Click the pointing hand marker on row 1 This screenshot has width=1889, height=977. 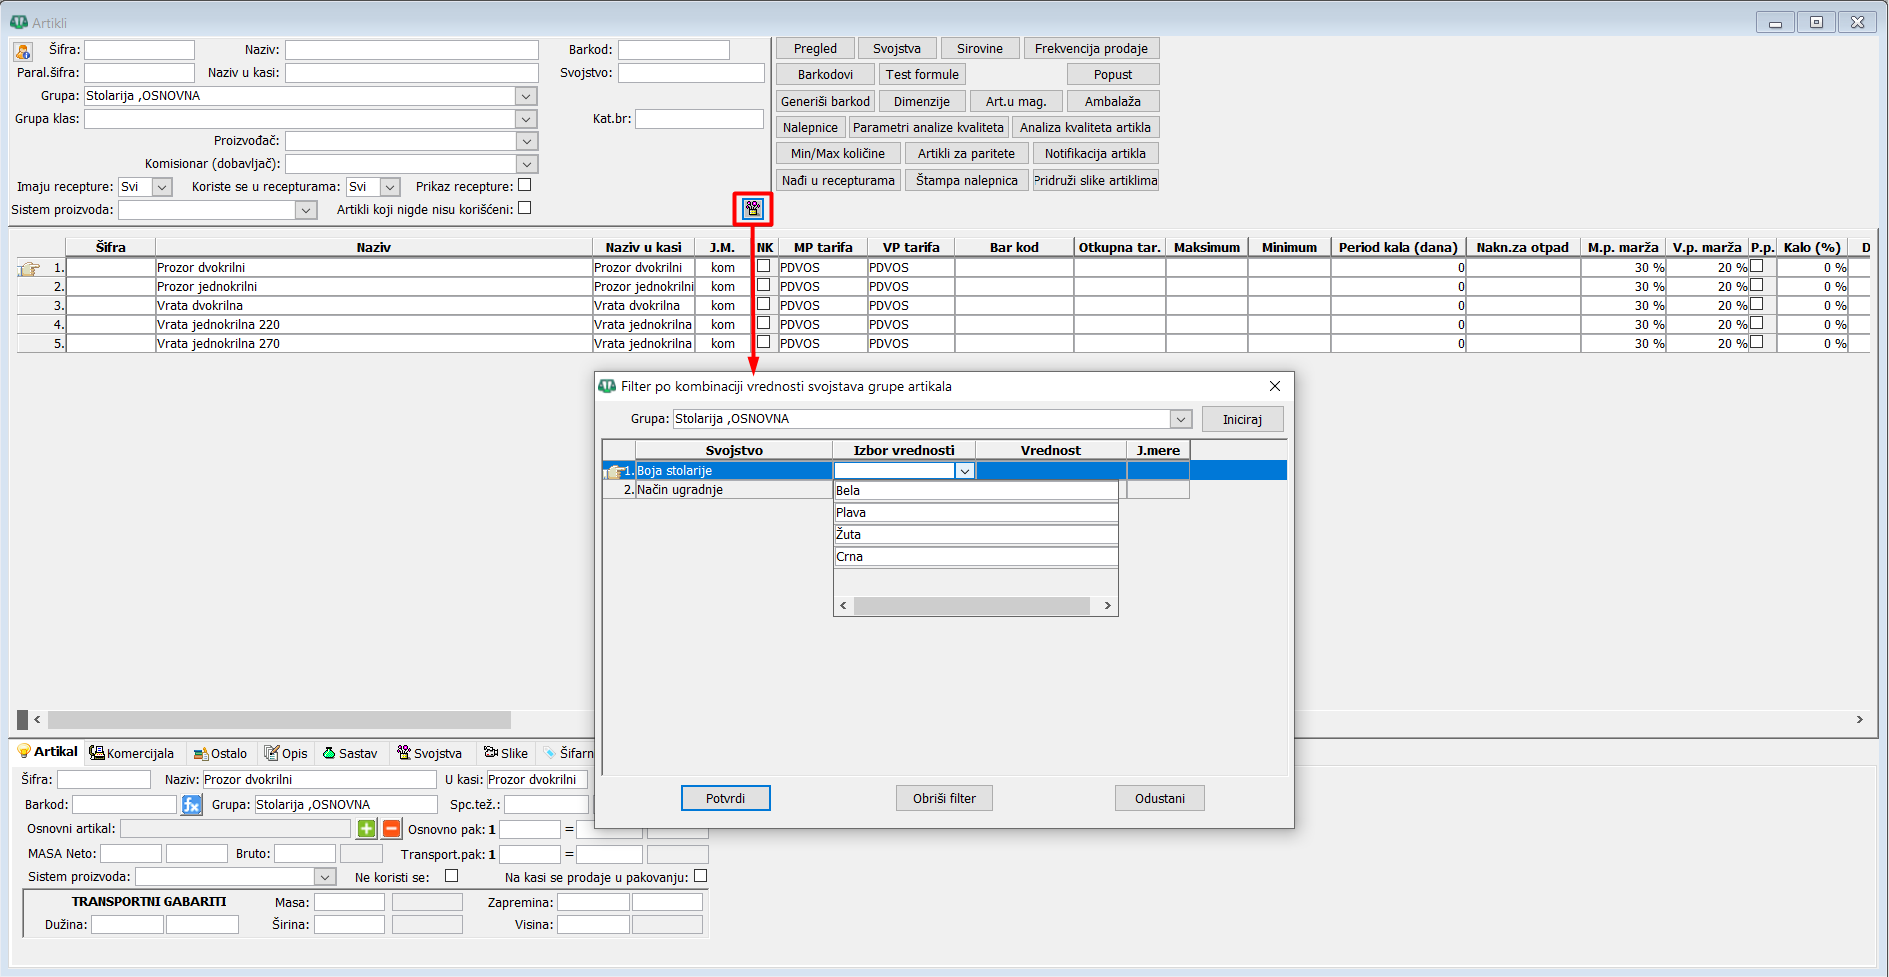(29, 268)
